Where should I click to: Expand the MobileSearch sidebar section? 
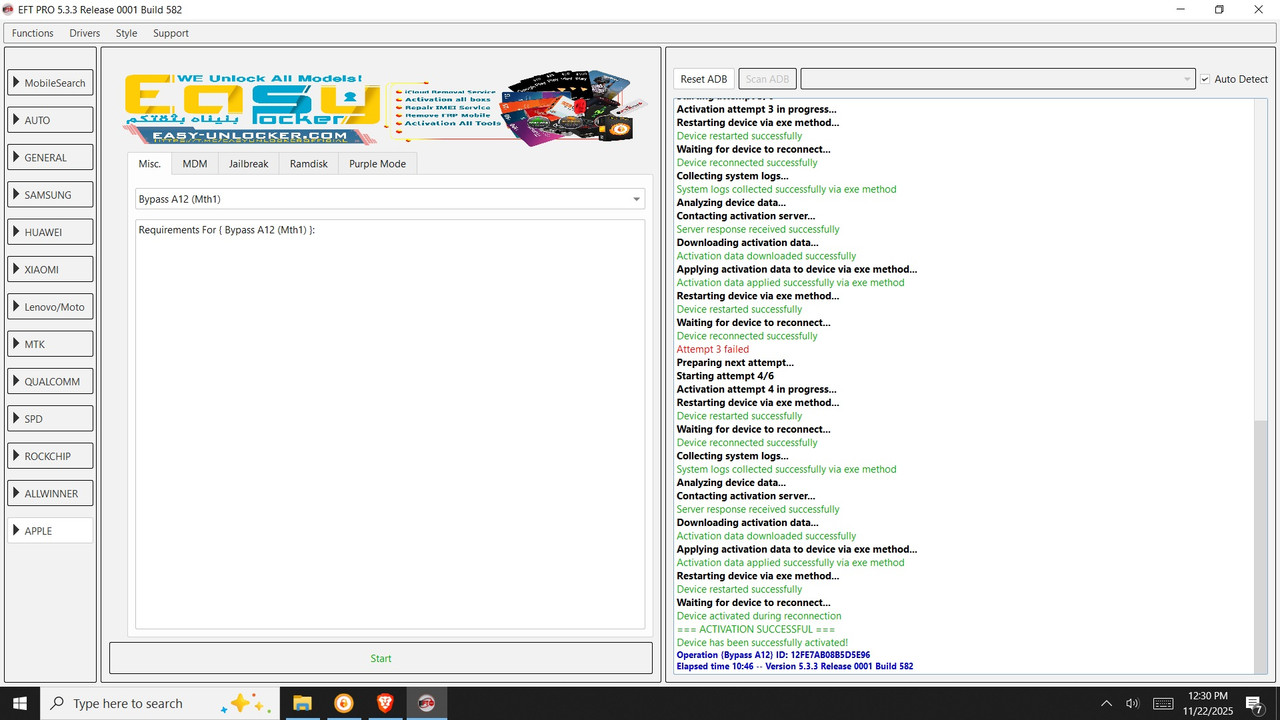pyautogui.click(x=51, y=83)
